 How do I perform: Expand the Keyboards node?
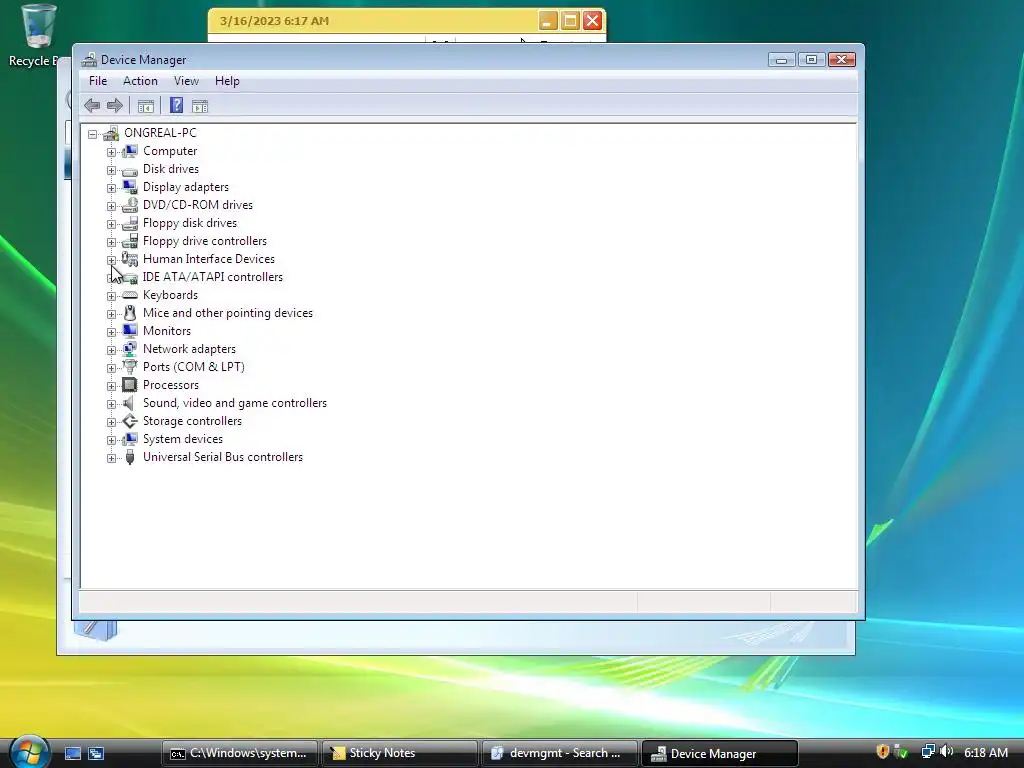coord(111,296)
